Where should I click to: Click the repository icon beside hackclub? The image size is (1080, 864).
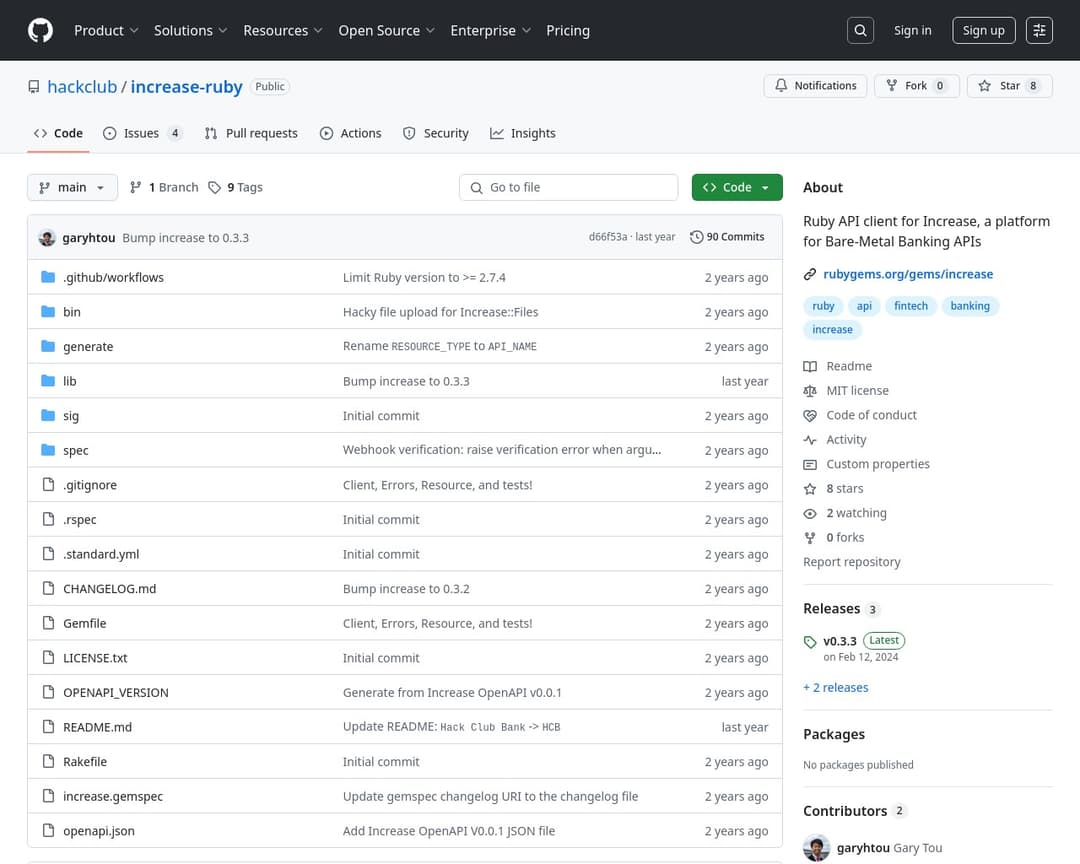point(34,87)
